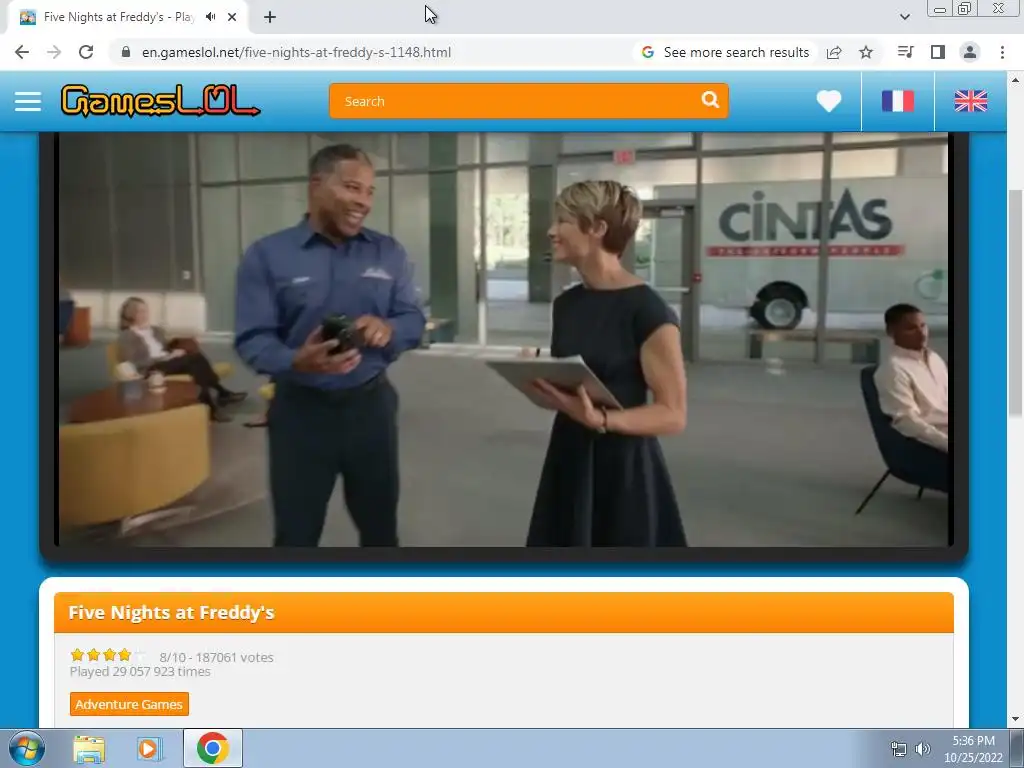Expand the tab search chevron
The image size is (1024, 768).
pos(904,17)
